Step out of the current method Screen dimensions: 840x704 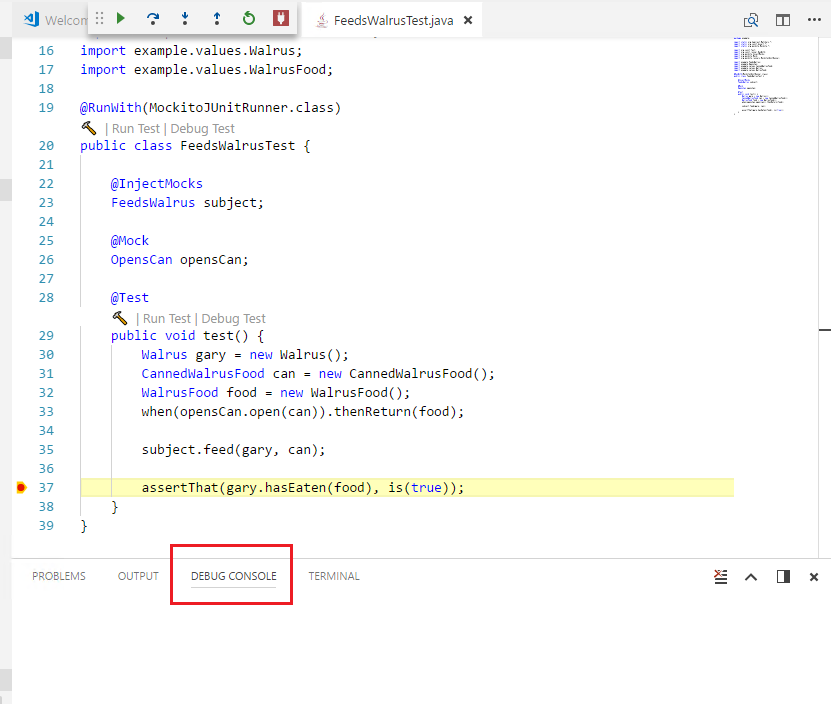pos(216,18)
